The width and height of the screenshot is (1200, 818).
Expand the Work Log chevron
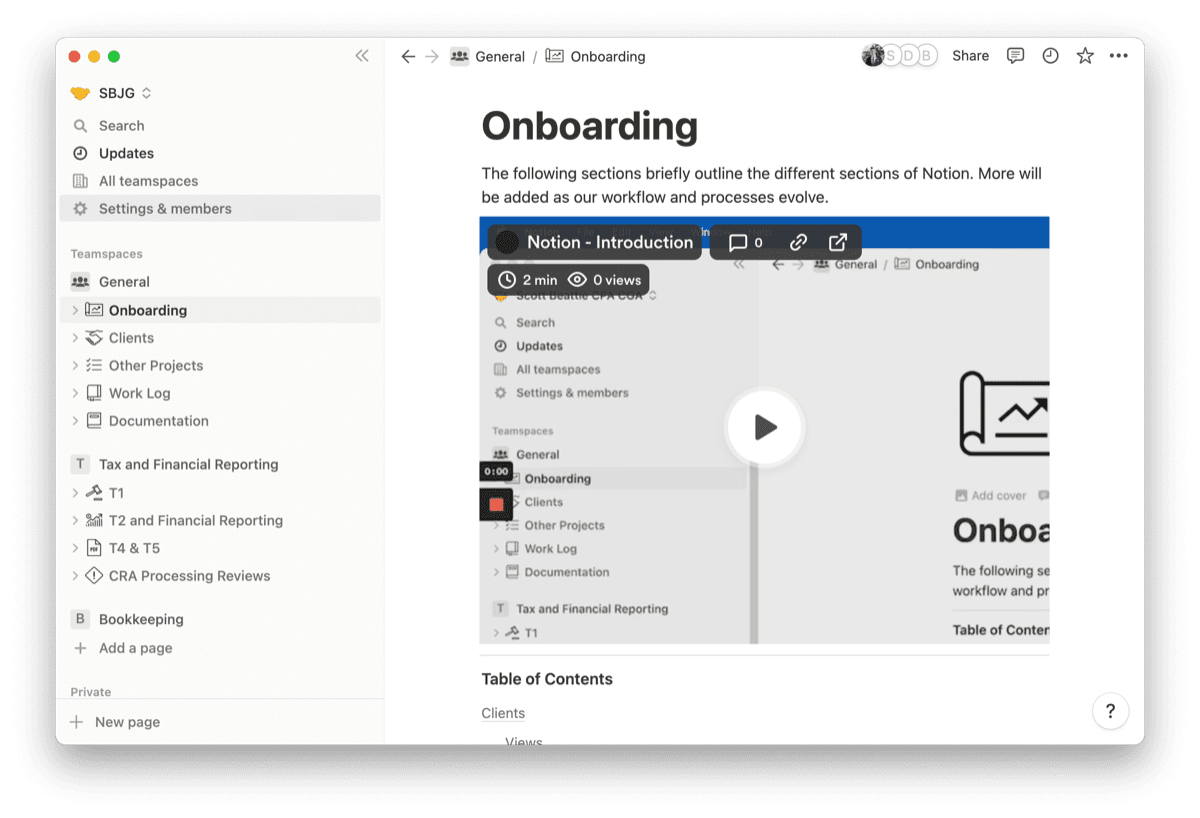(x=75, y=393)
